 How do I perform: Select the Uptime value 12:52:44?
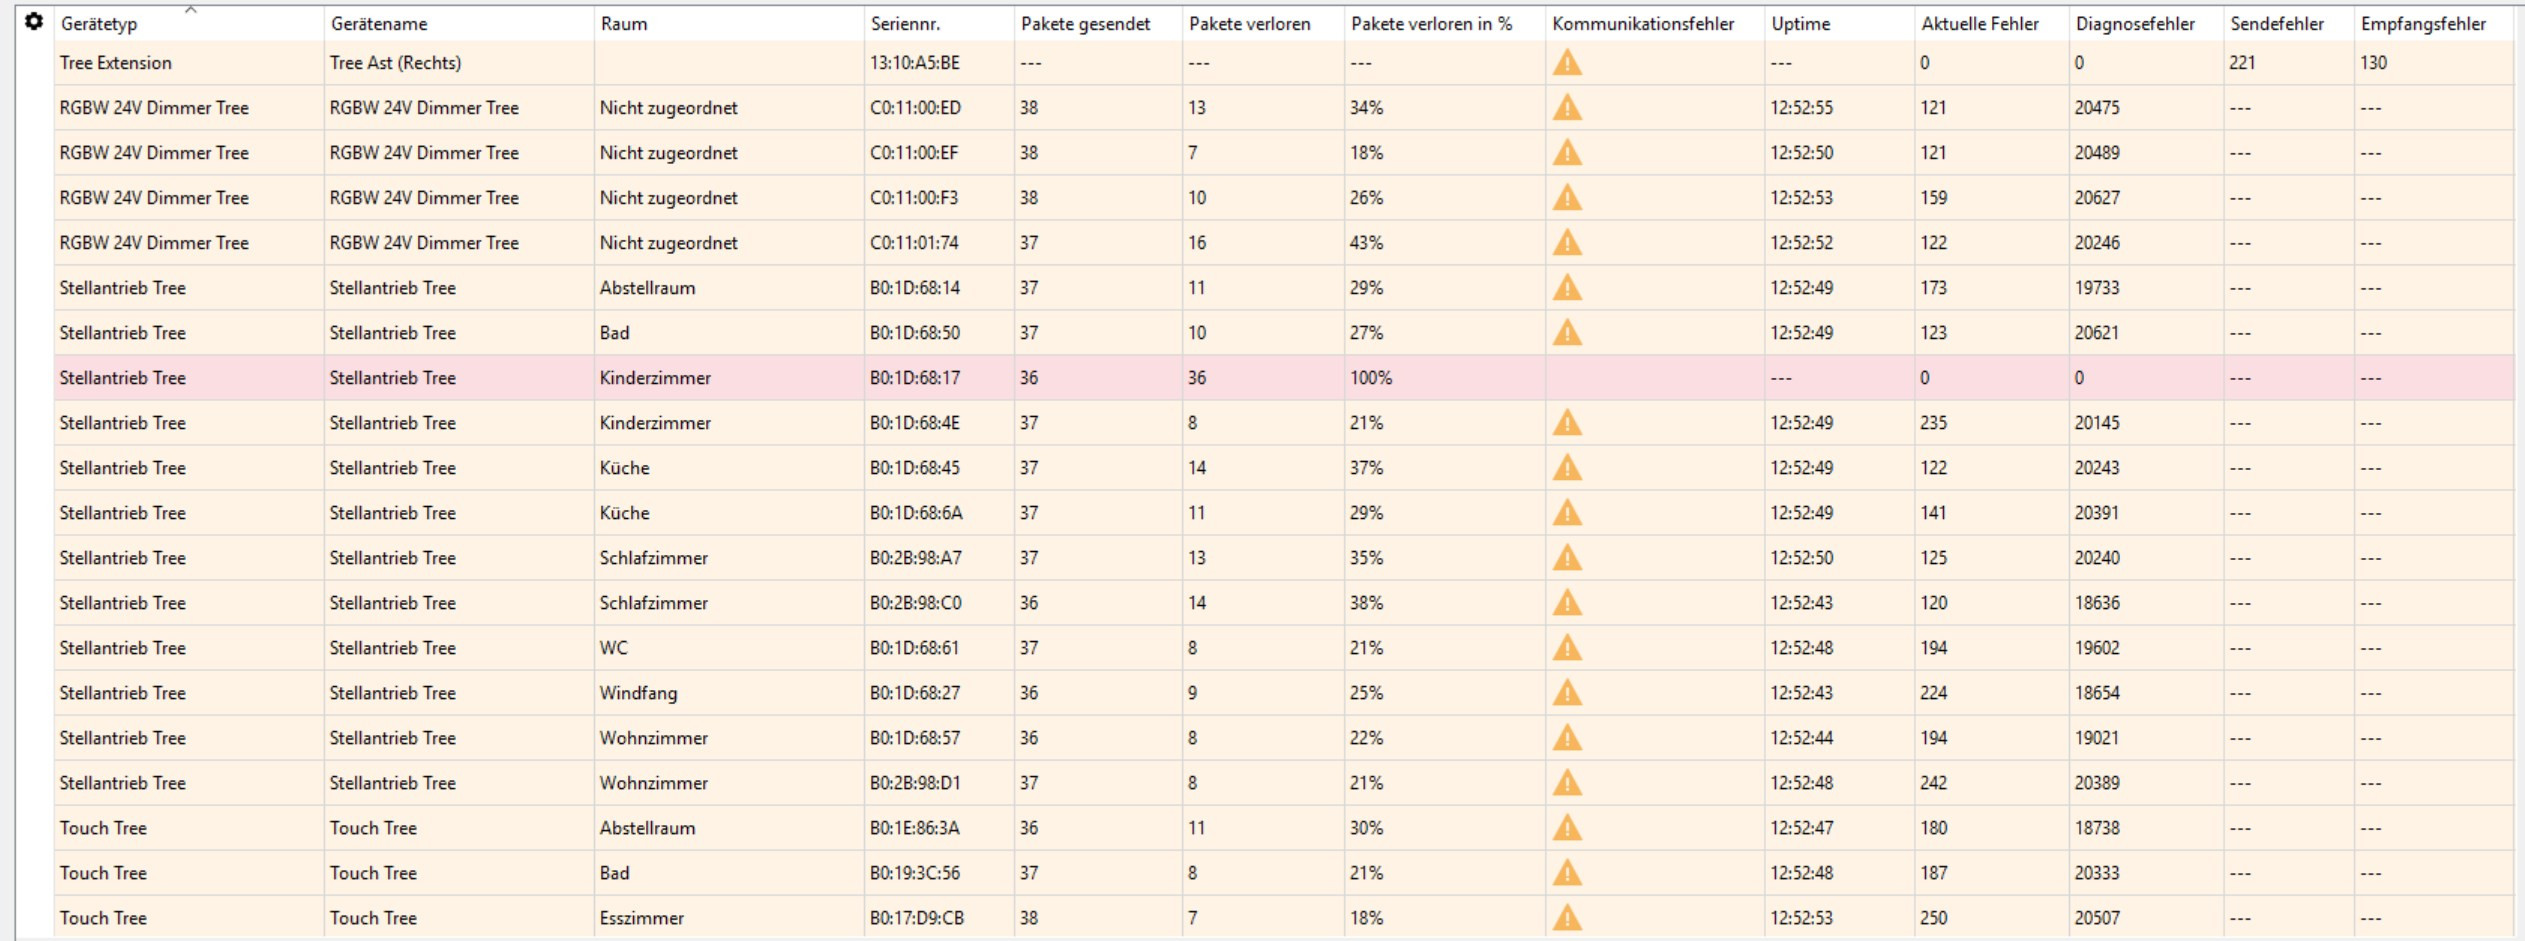[1801, 738]
